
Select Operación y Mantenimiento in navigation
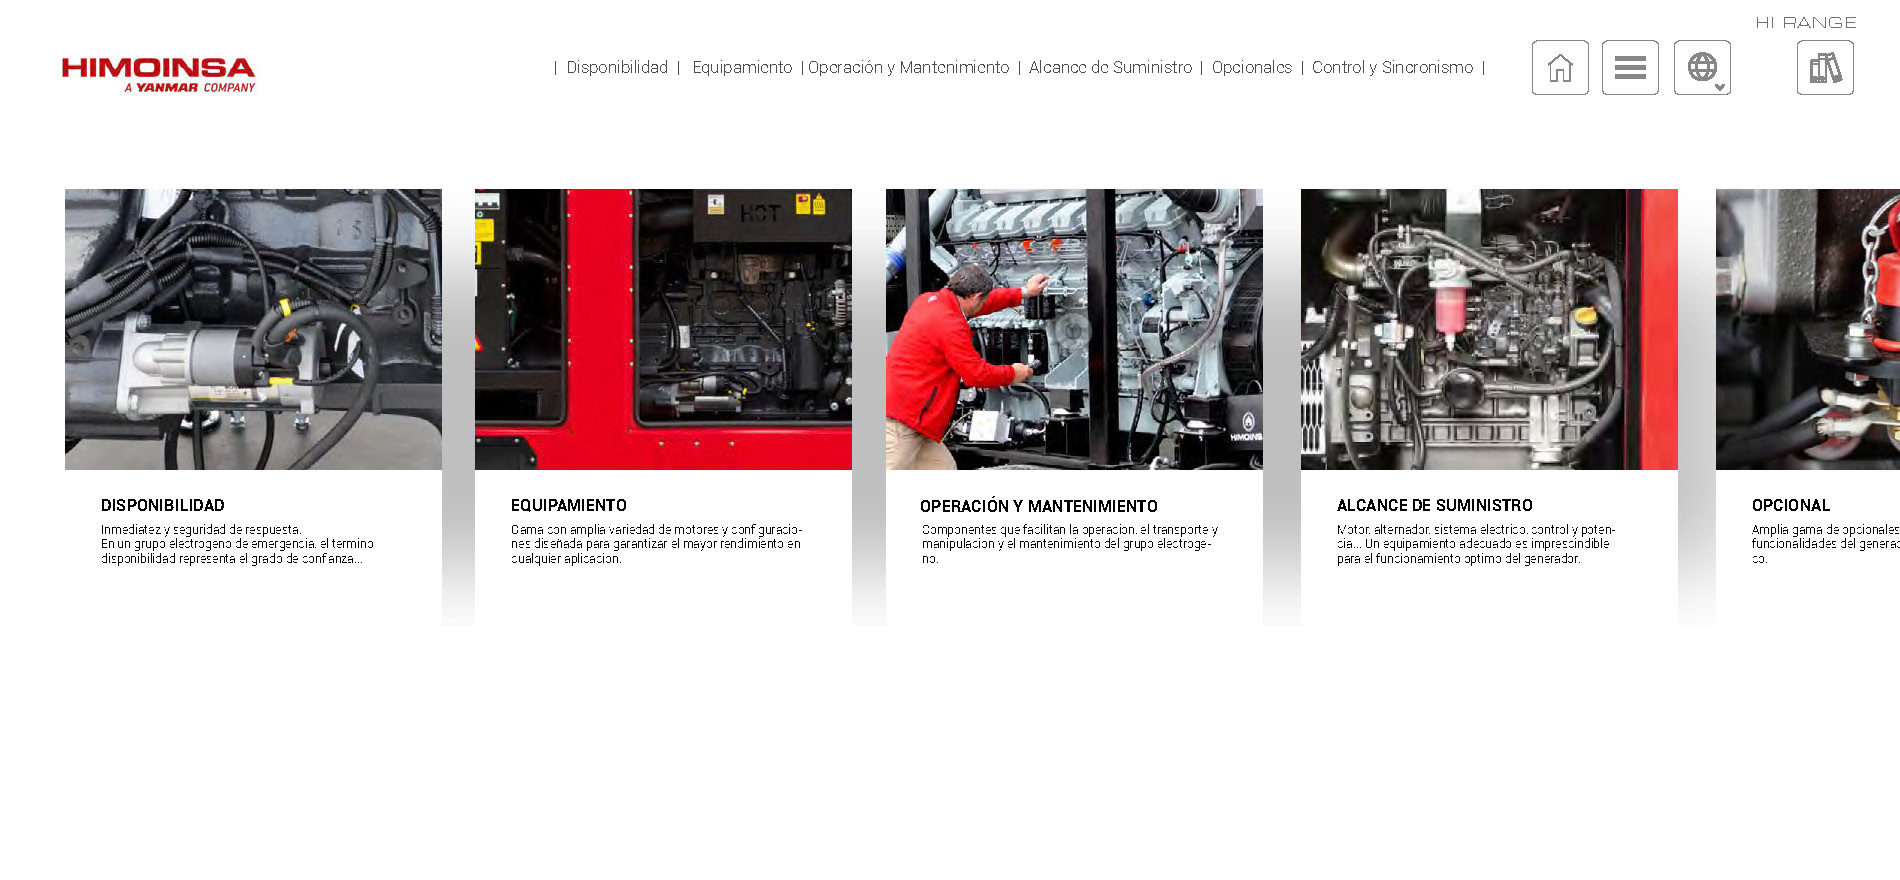(x=908, y=67)
